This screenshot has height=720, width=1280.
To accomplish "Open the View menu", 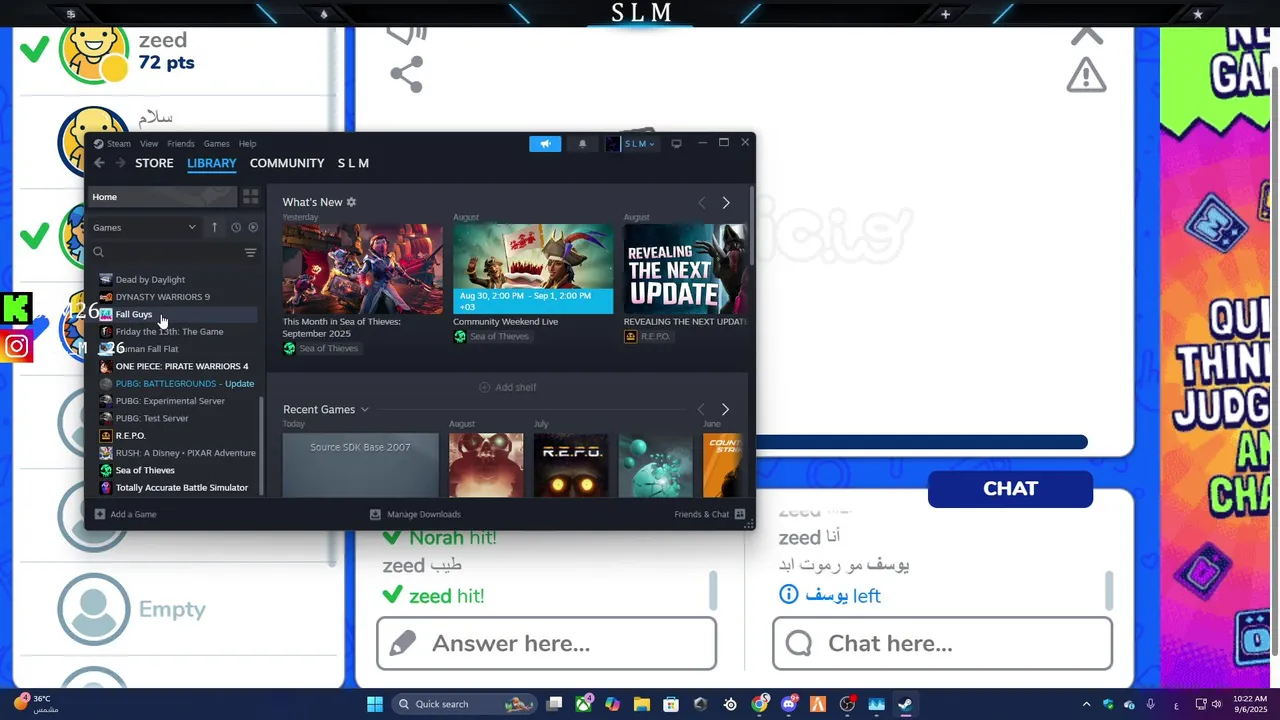I will click(x=149, y=144).
